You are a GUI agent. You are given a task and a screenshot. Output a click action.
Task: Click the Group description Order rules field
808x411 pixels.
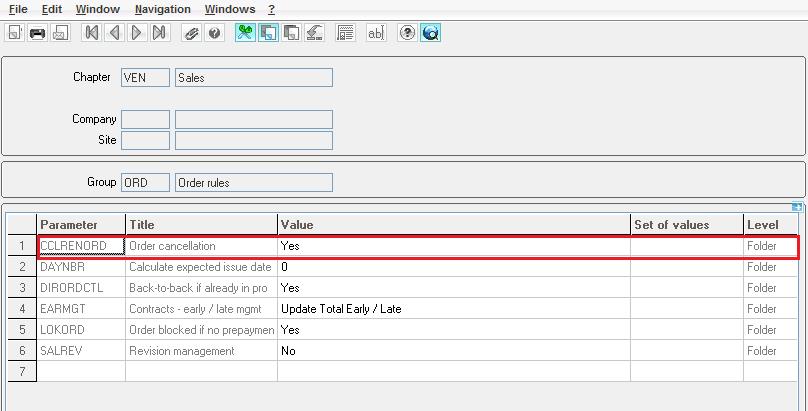point(254,182)
